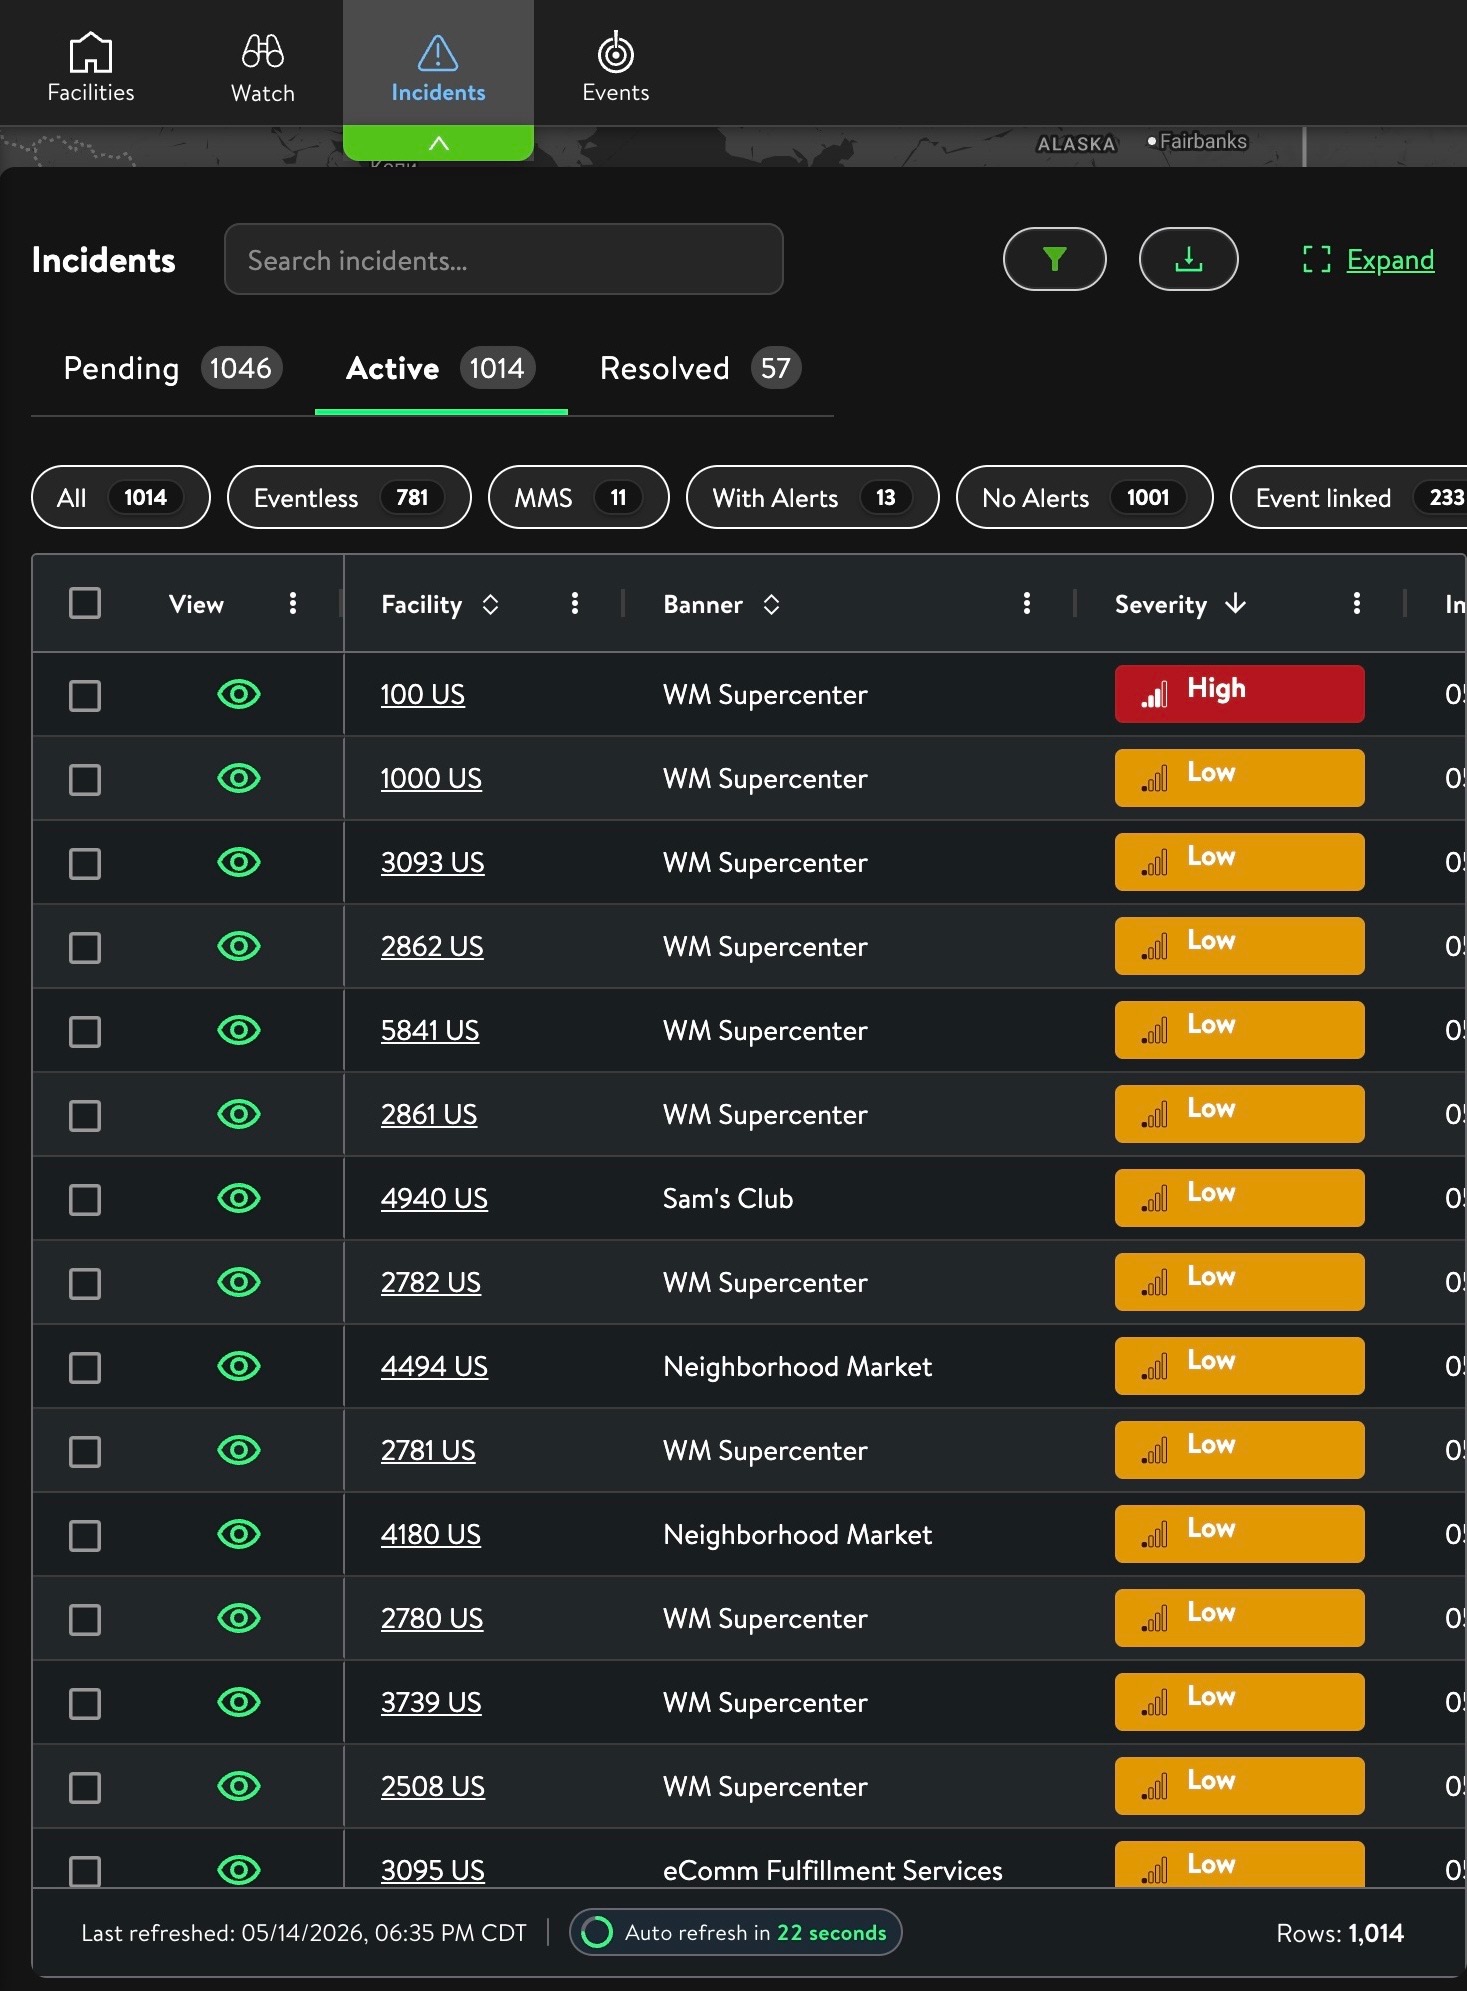Switch to the Active tab

pos(440,368)
